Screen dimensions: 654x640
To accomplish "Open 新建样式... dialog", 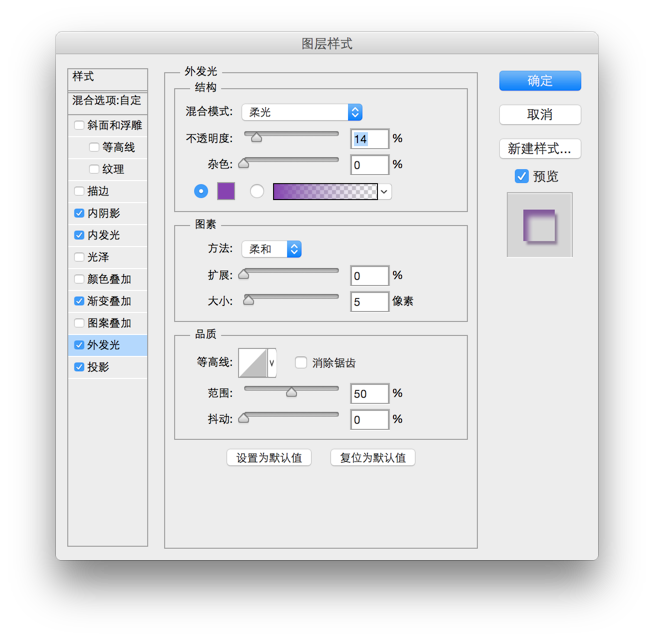I will (540, 149).
